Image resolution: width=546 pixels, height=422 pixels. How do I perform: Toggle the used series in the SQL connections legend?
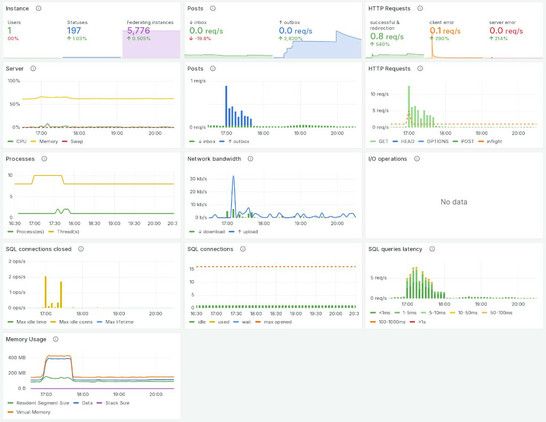pyautogui.click(x=224, y=322)
